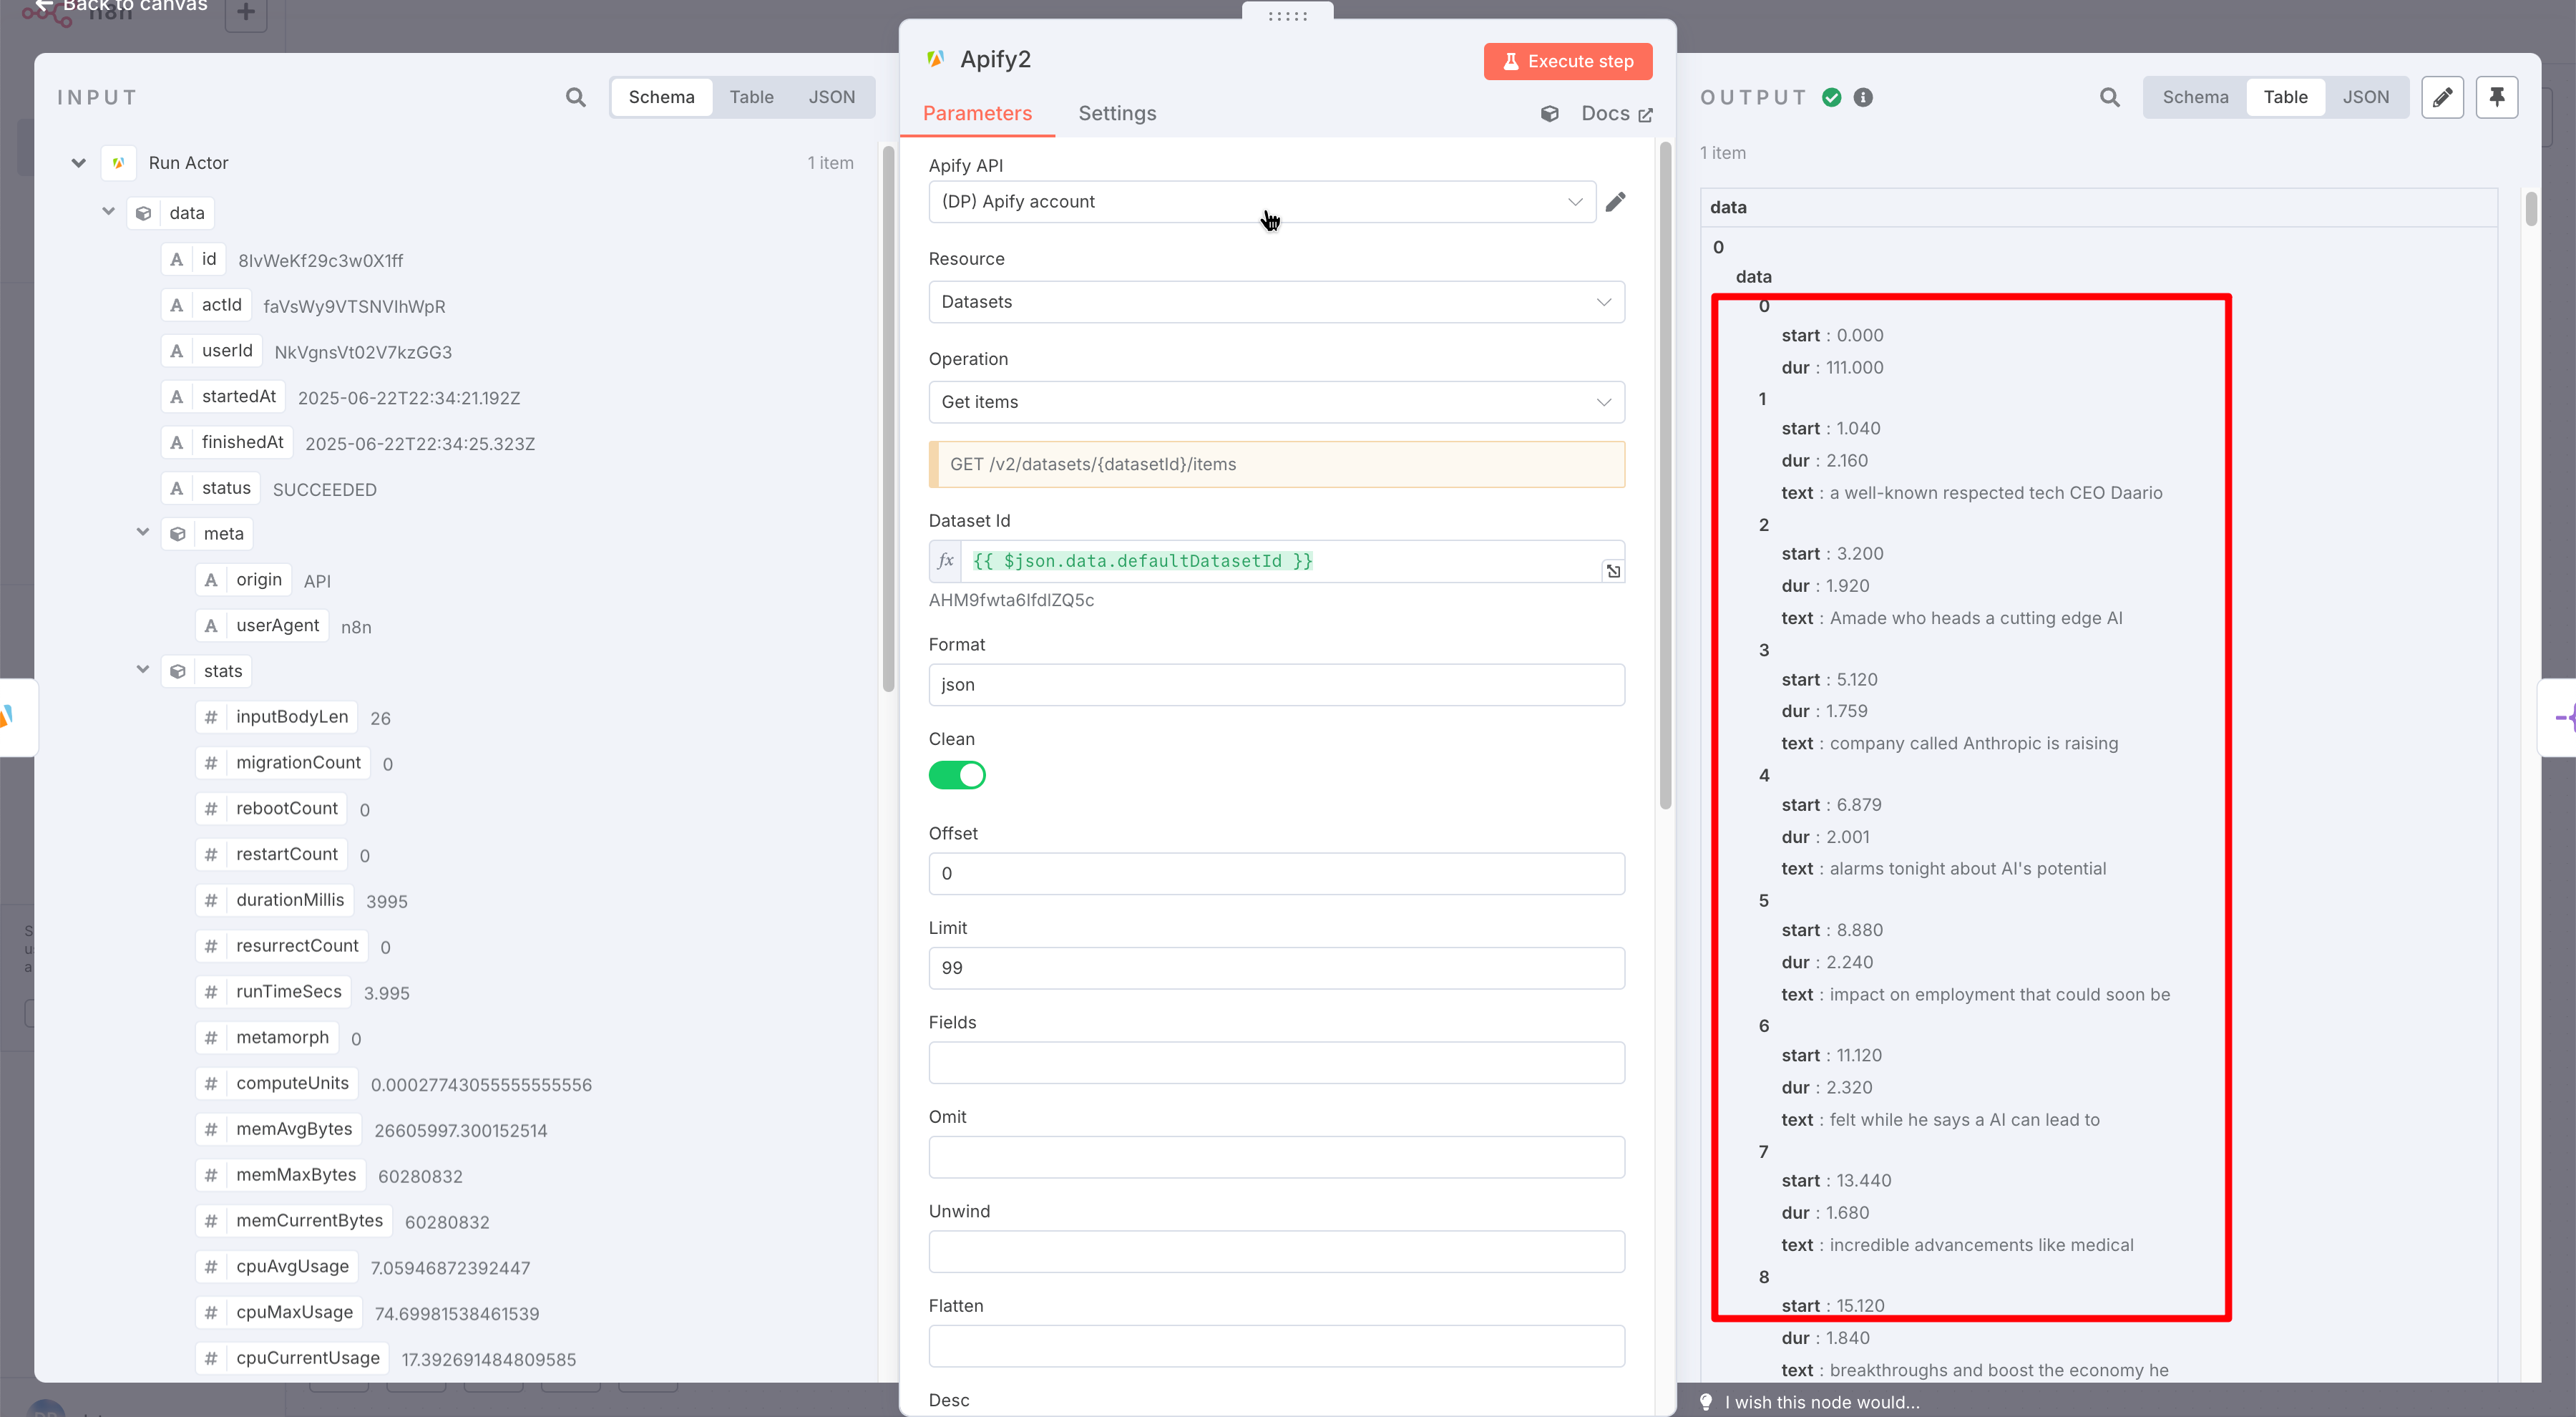
Task: Click the Omit input field
Action: tap(1276, 1157)
